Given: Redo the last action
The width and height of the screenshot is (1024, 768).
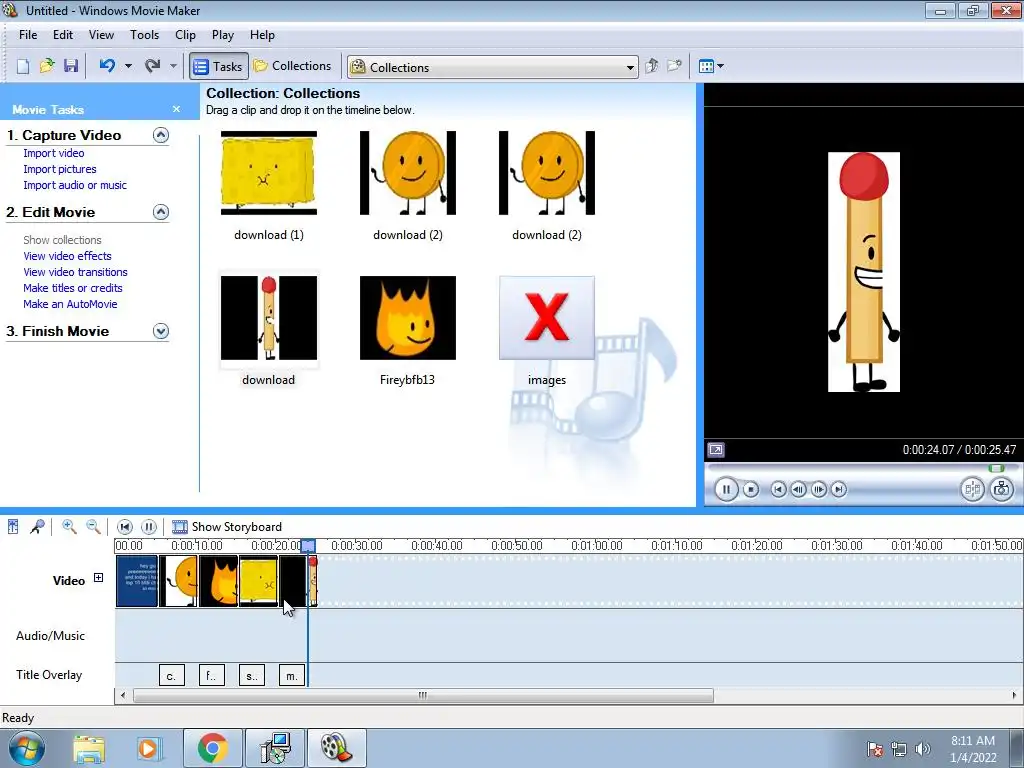Looking at the screenshot, I should pyautogui.click(x=153, y=66).
